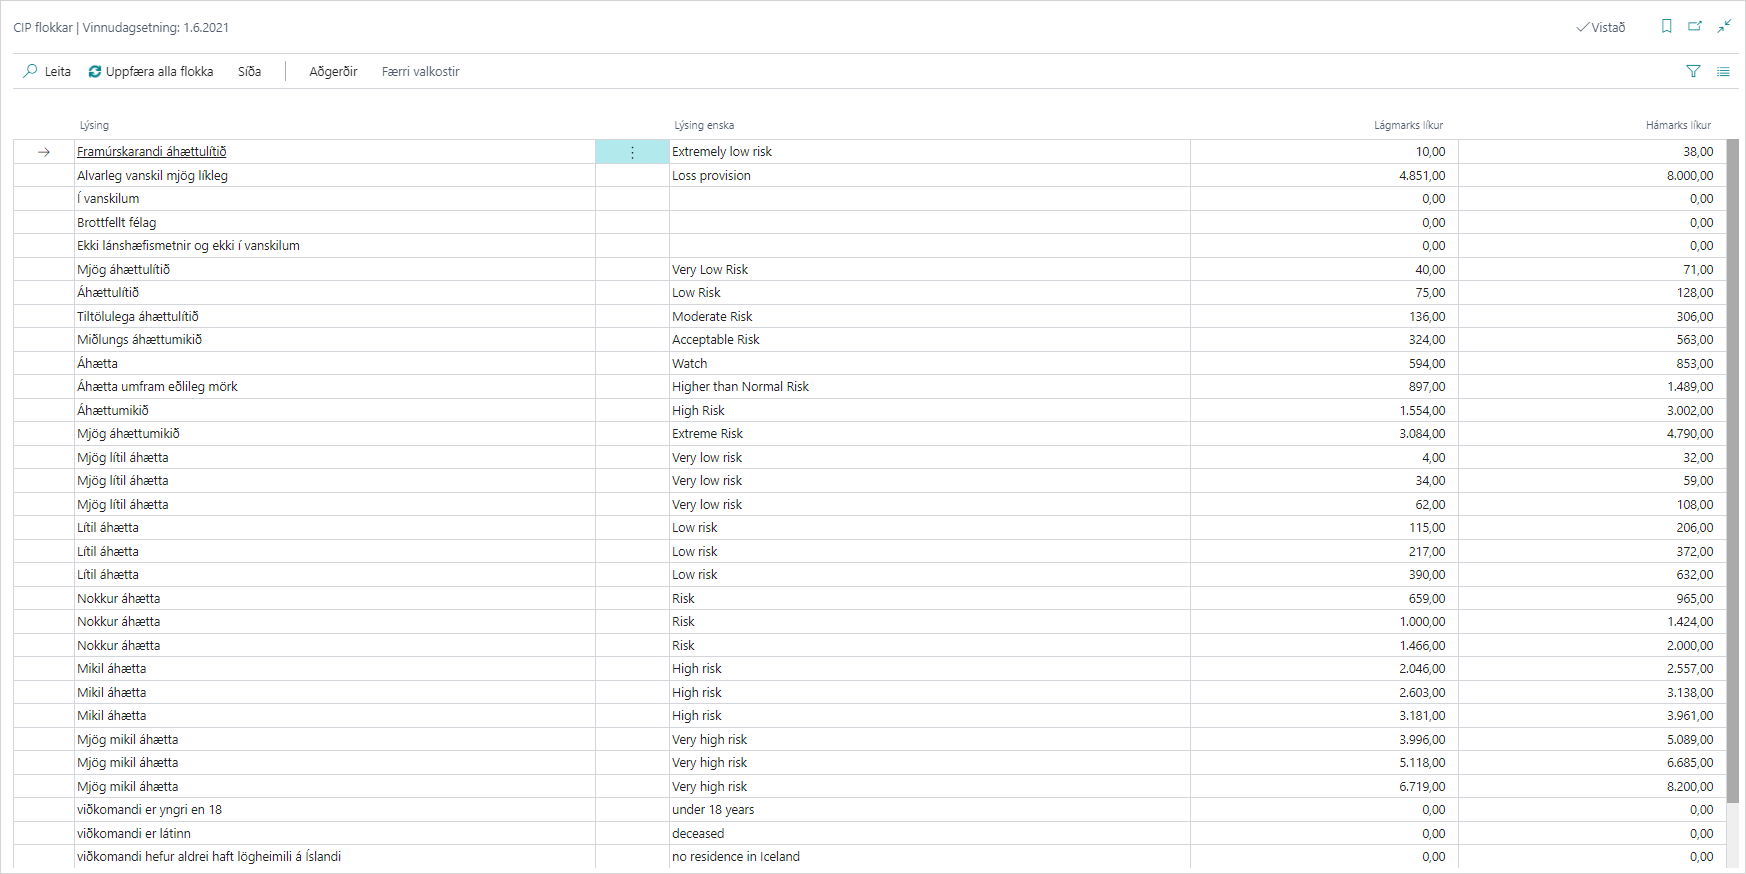The image size is (1746, 874).
Task: Expand the Lýsing column header options
Action: (95, 125)
